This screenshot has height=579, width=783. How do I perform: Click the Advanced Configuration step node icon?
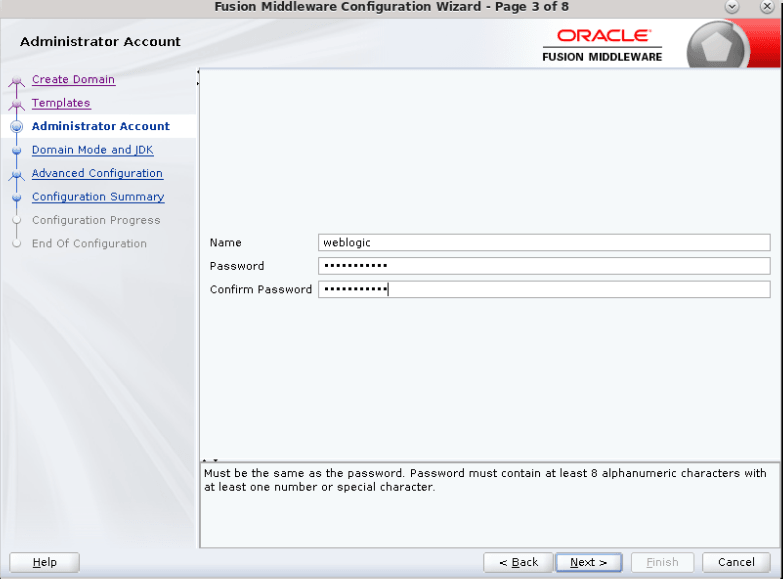(x=16, y=174)
